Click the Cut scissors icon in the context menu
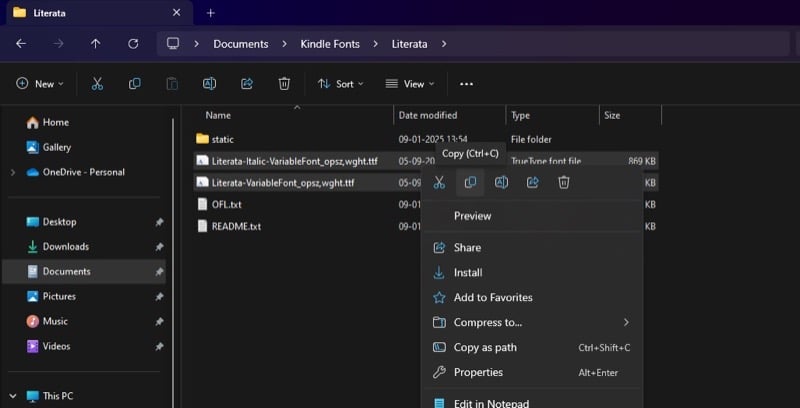800x408 pixels. pos(439,182)
